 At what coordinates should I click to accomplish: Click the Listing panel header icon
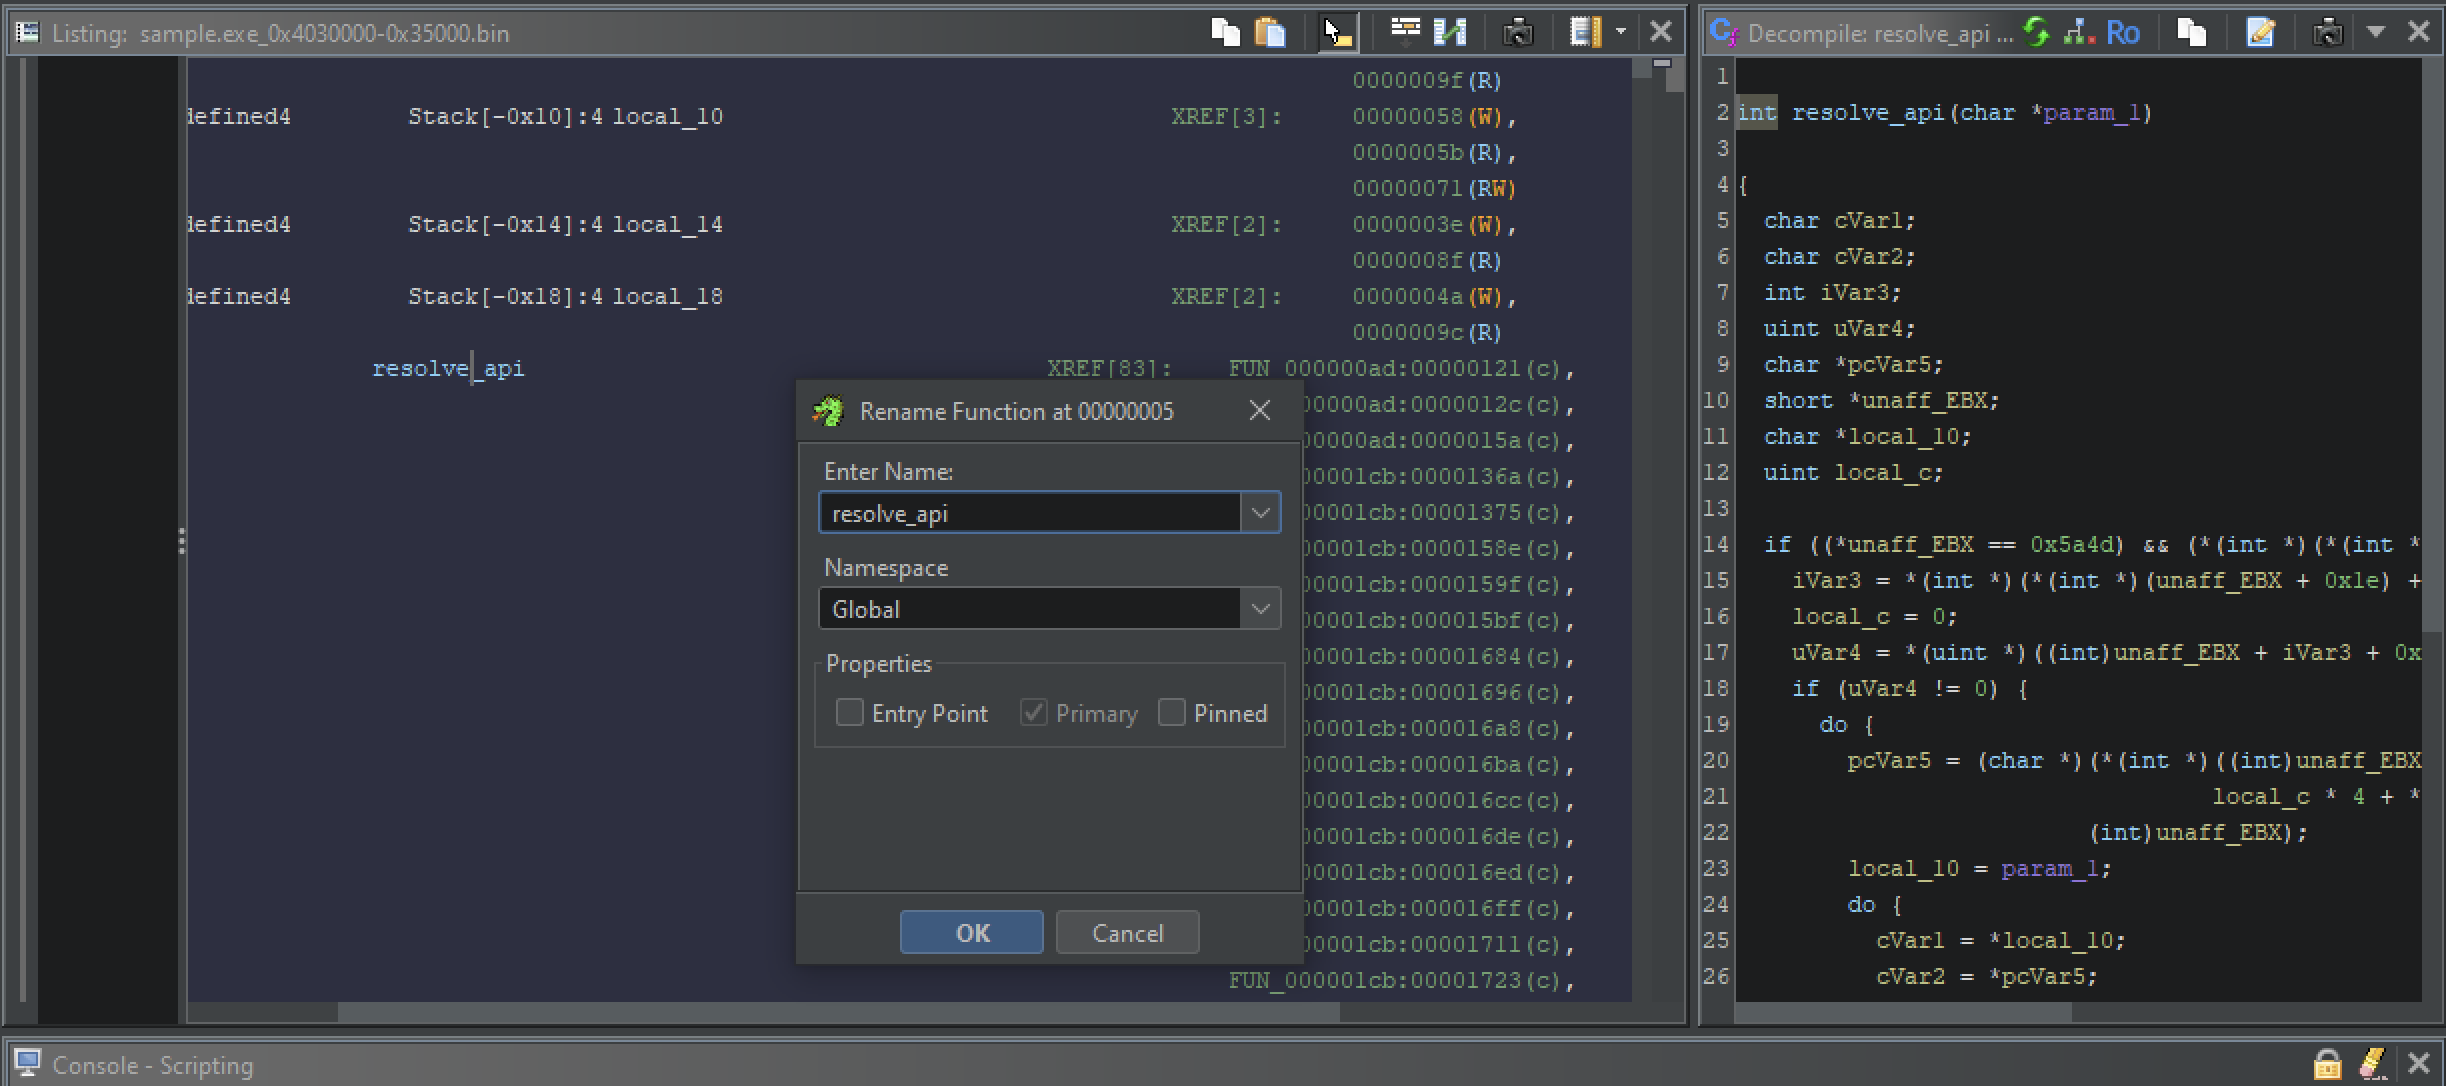27,32
